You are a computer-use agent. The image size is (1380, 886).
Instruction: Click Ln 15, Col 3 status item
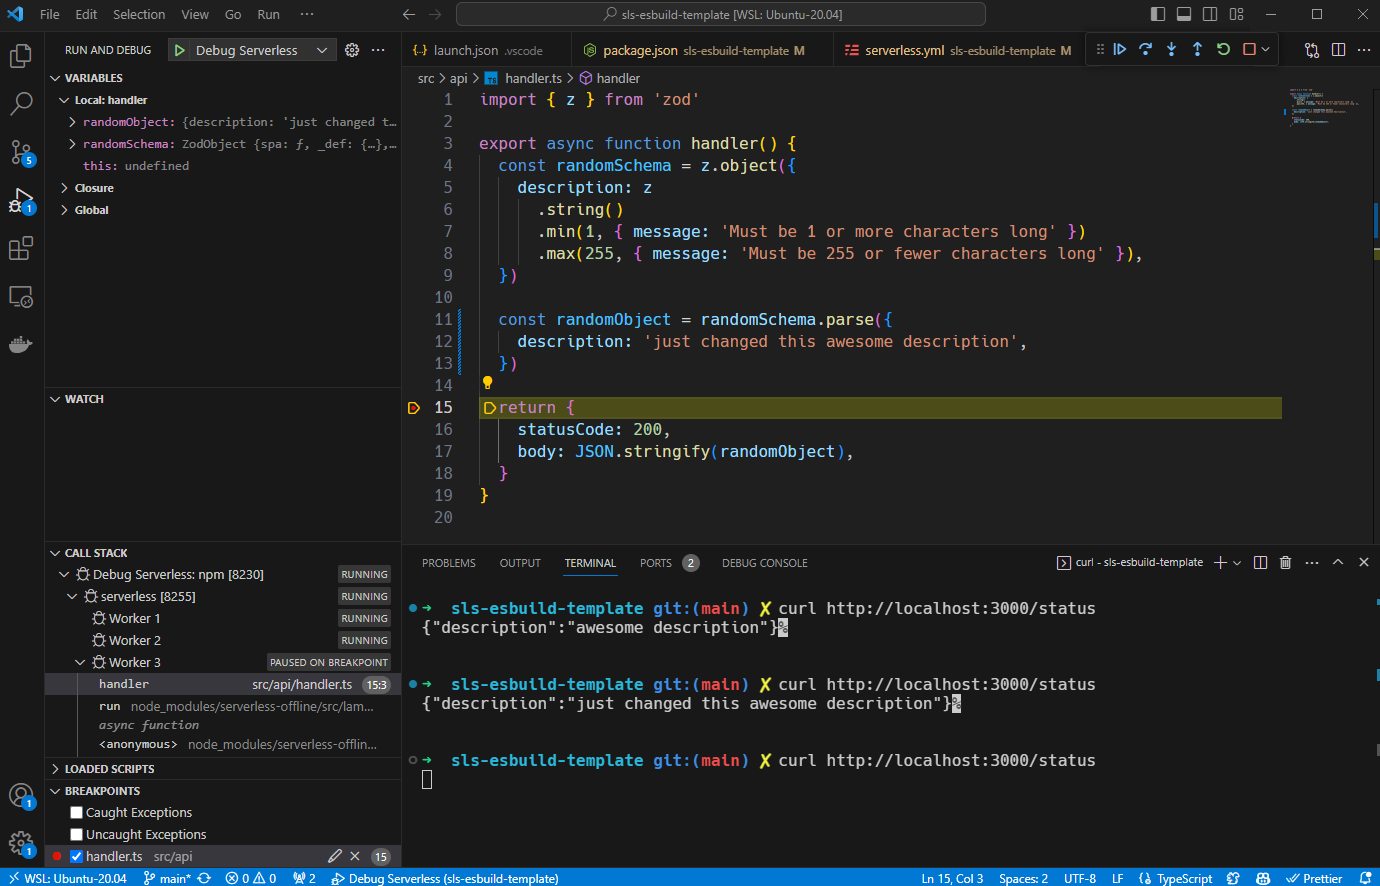(x=952, y=878)
